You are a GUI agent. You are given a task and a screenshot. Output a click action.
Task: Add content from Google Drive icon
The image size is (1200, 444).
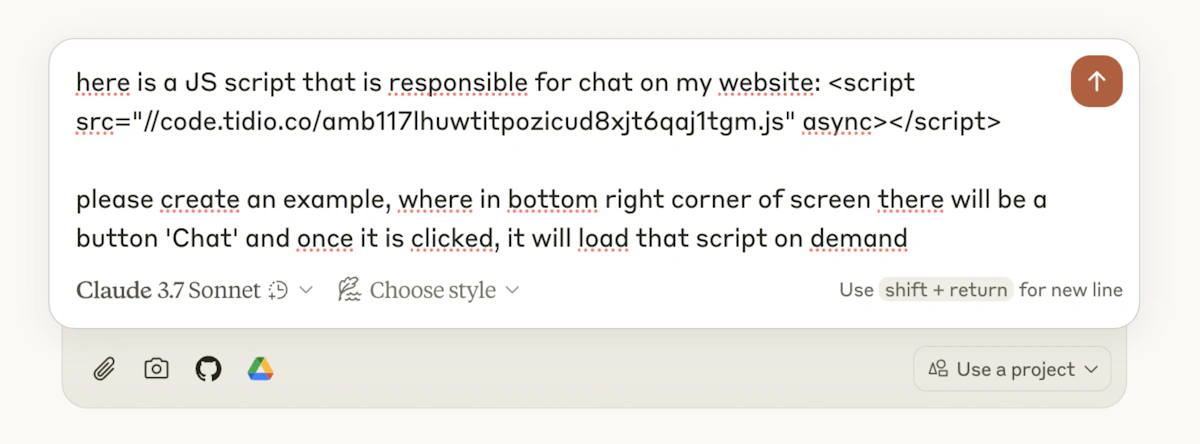point(261,369)
